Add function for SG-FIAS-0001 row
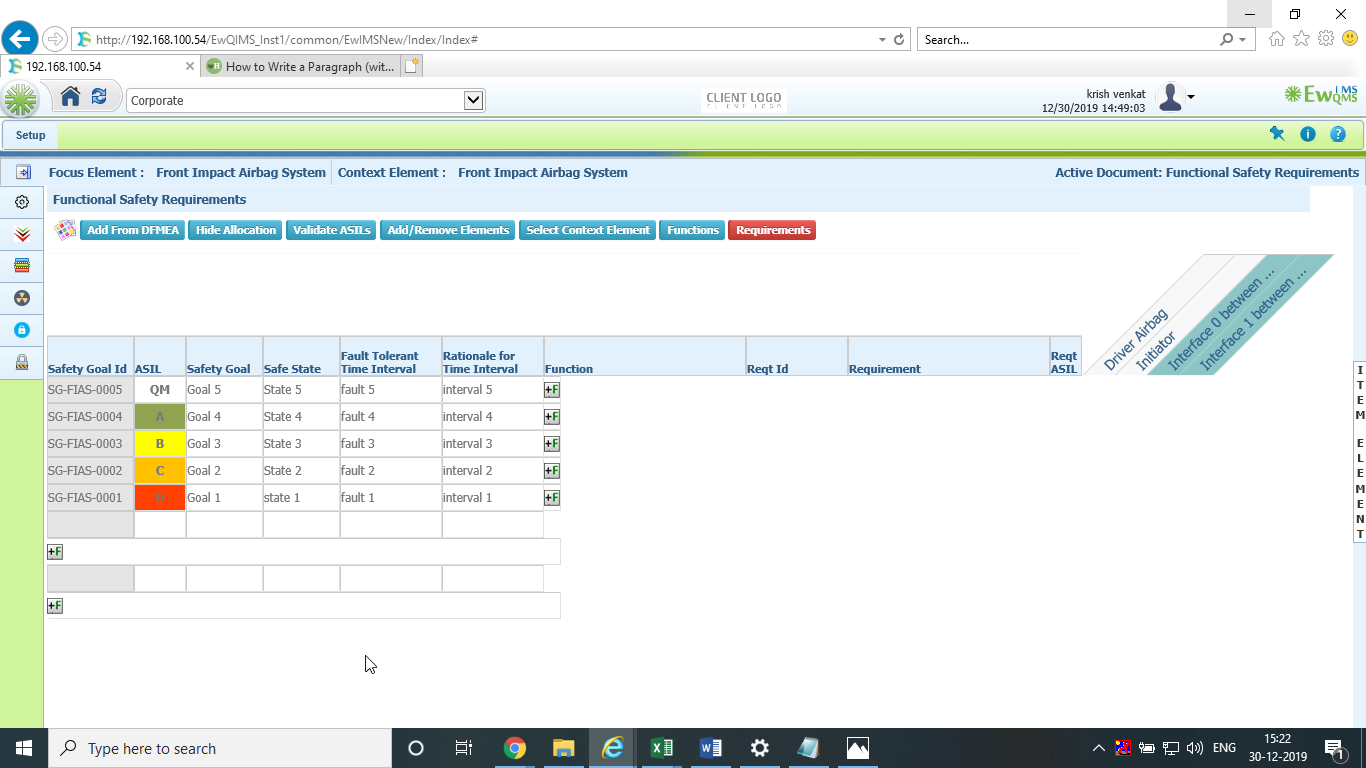This screenshot has width=1366, height=768. [552, 498]
